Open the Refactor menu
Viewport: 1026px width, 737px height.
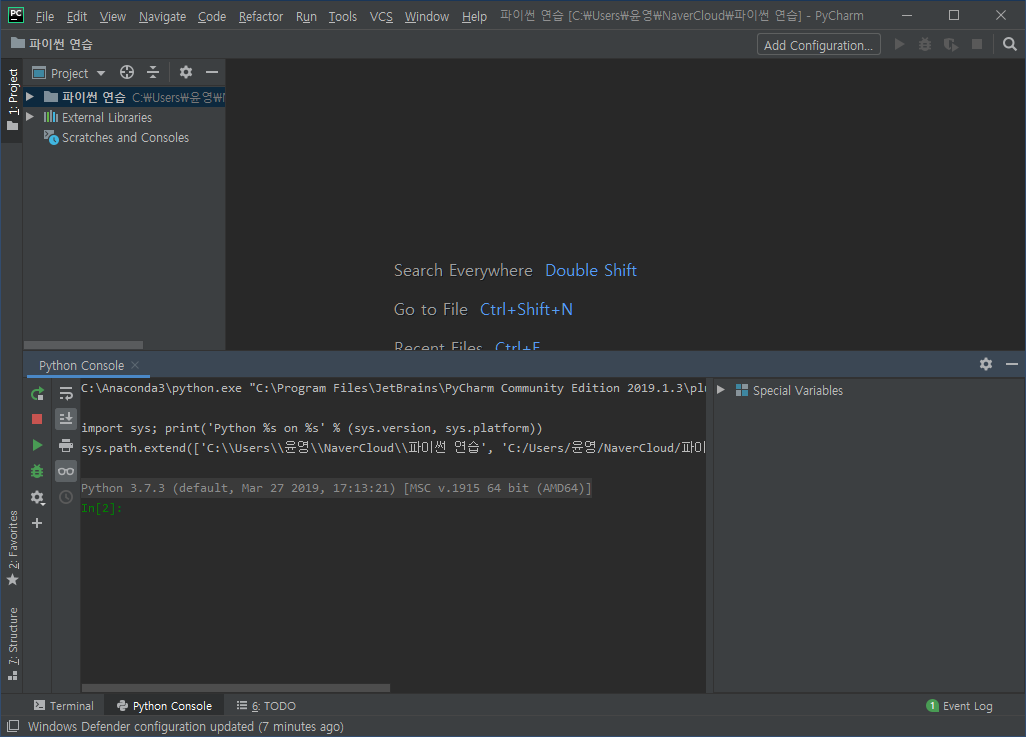pos(260,16)
